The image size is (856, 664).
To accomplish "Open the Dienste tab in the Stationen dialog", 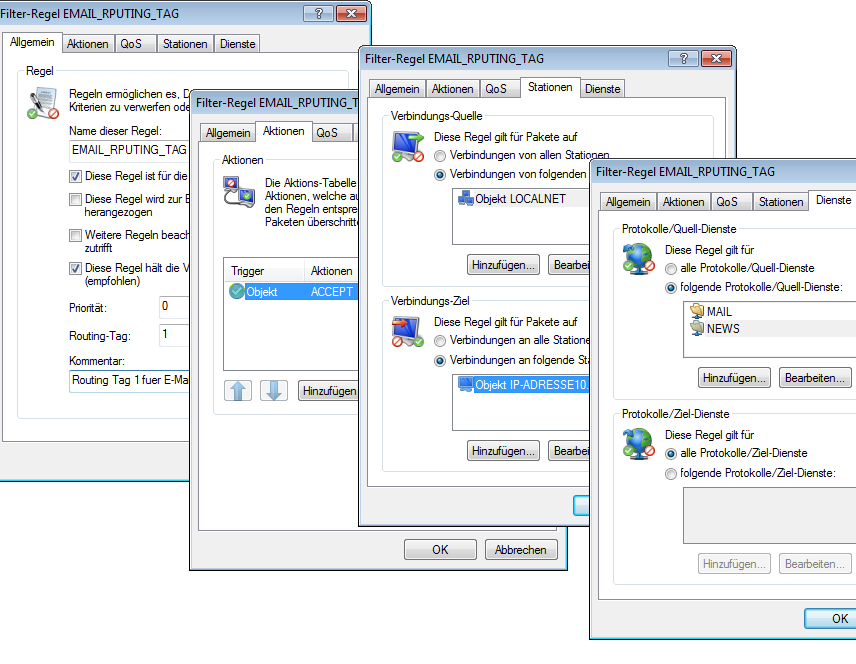I will [603, 89].
